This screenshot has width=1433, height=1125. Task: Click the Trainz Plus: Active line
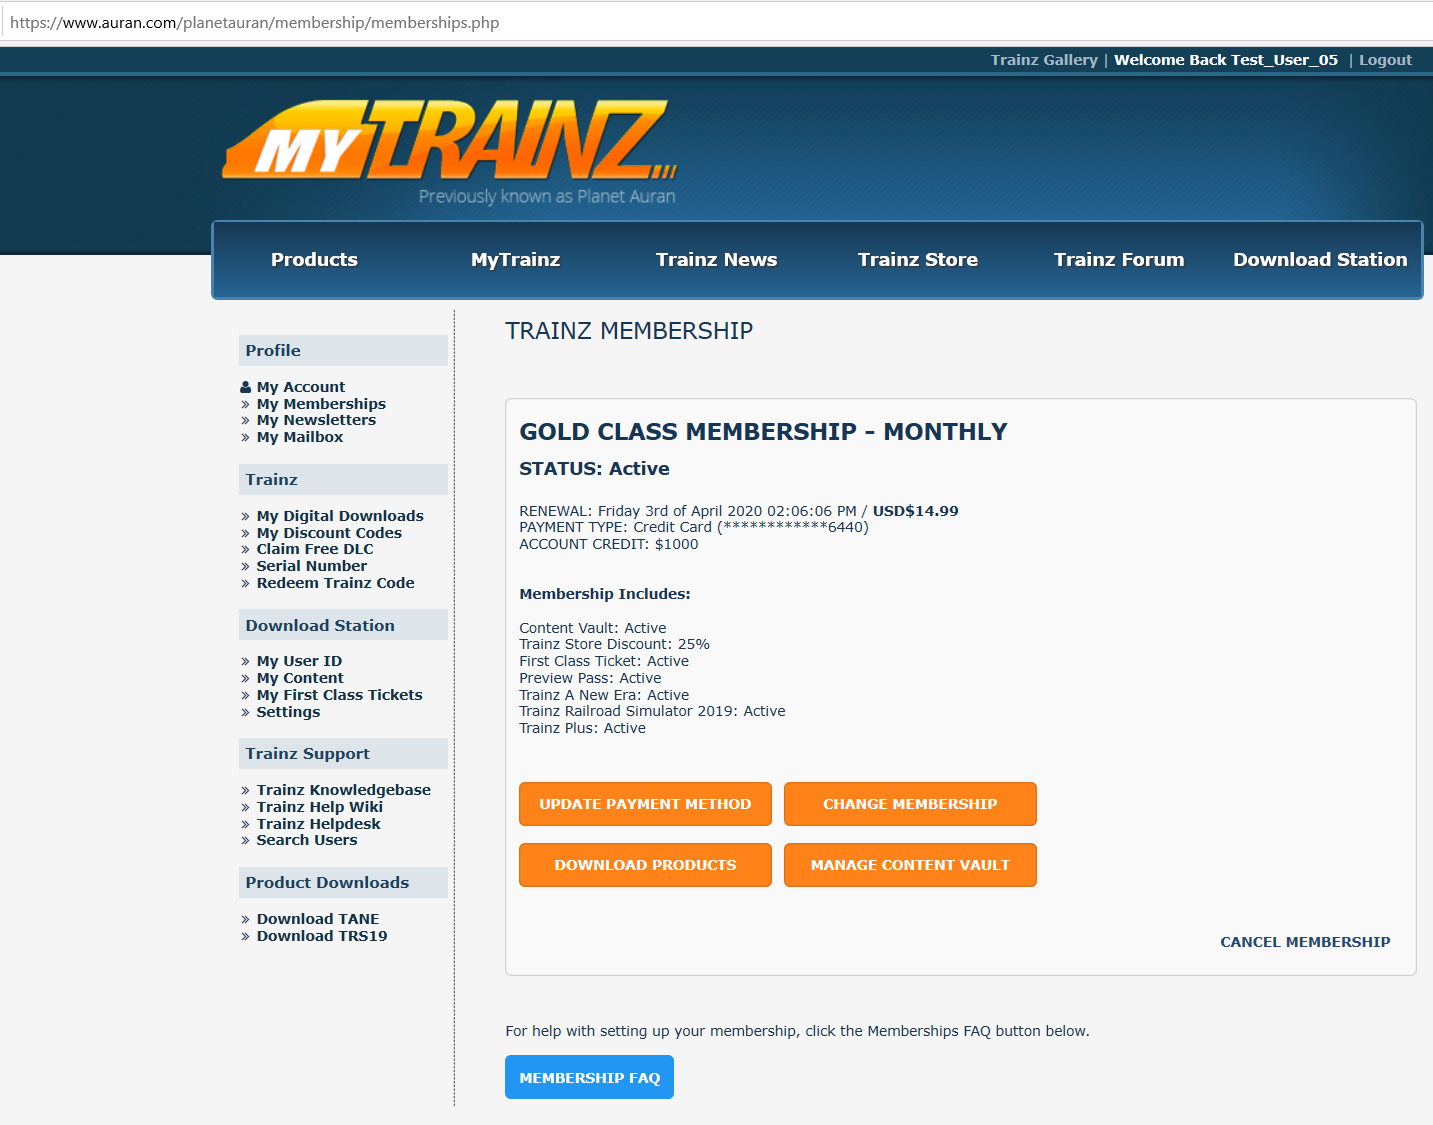[x=582, y=728]
